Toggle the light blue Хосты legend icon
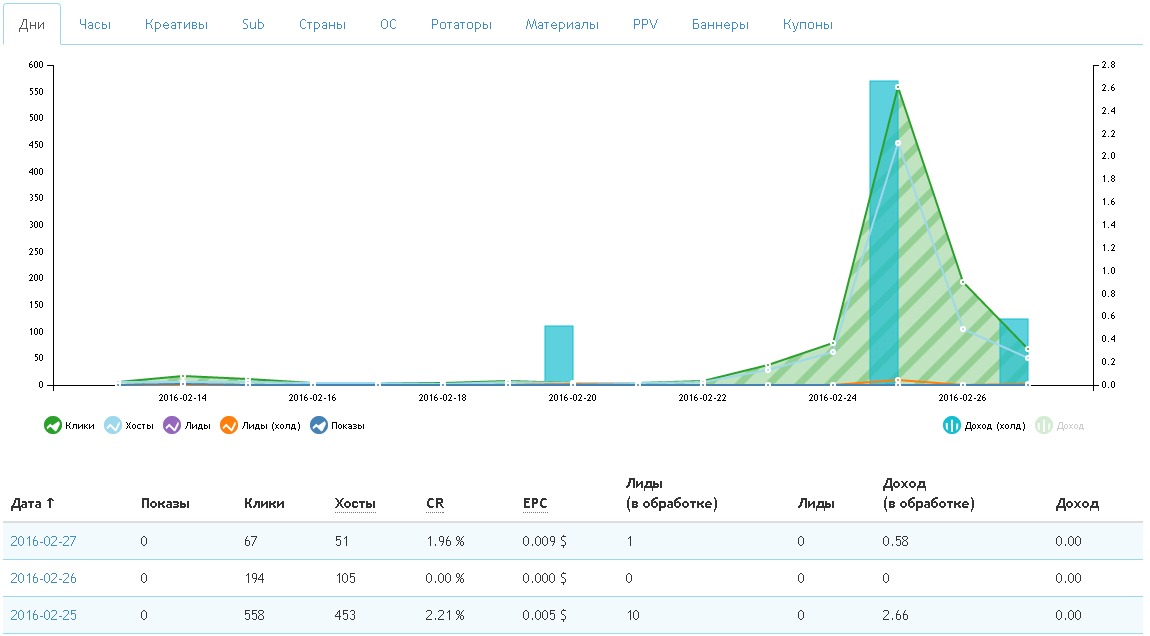This screenshot has width=1150, height=636. (113, 425)
